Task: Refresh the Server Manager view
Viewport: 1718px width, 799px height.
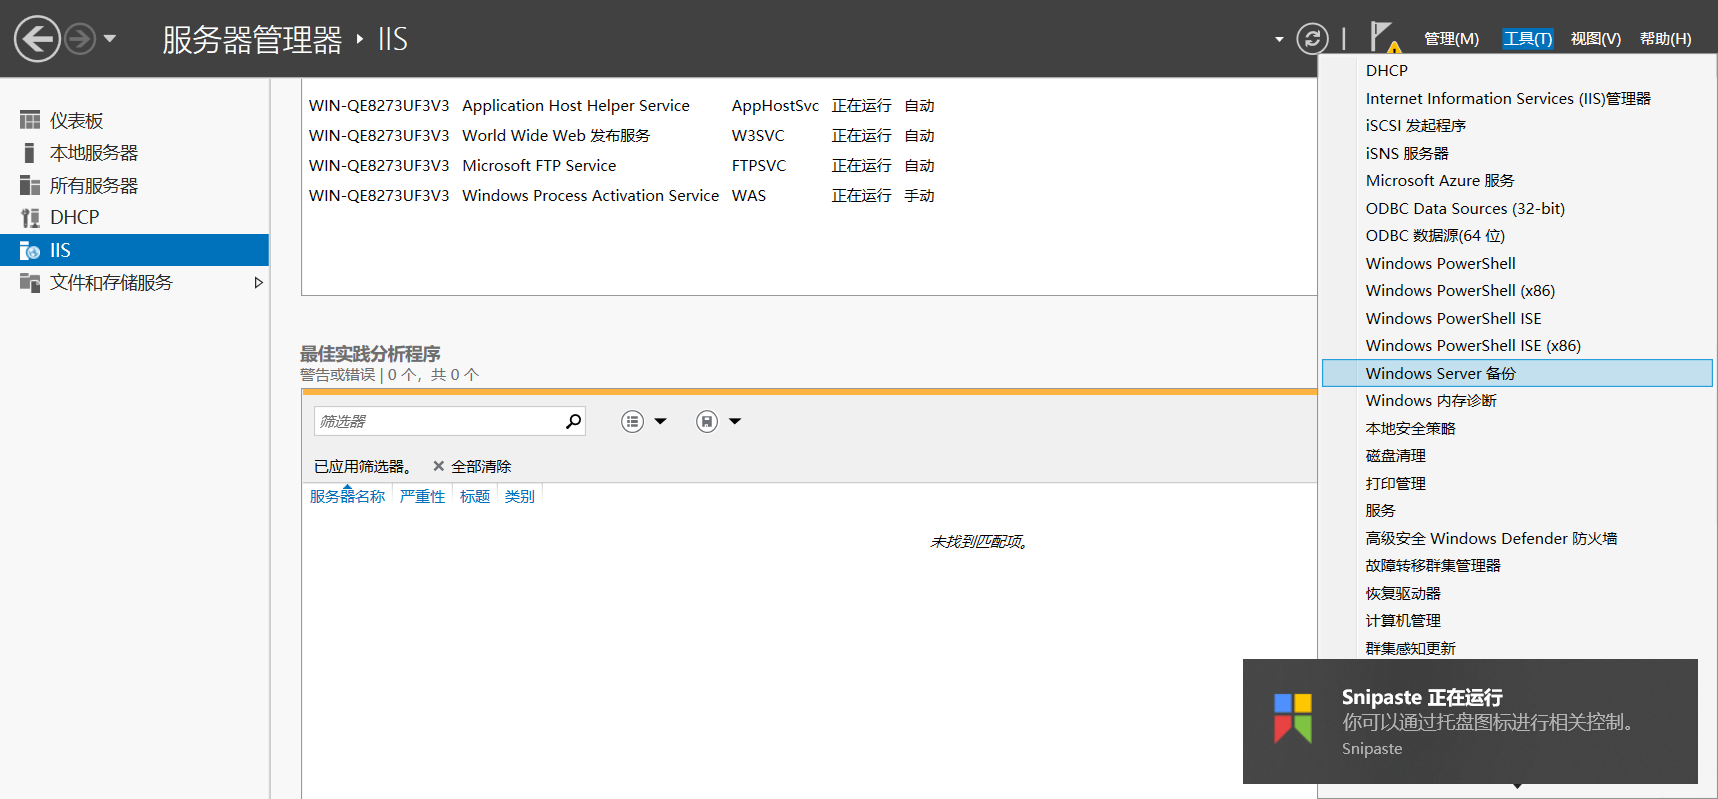Action: tap(1312, 39)
